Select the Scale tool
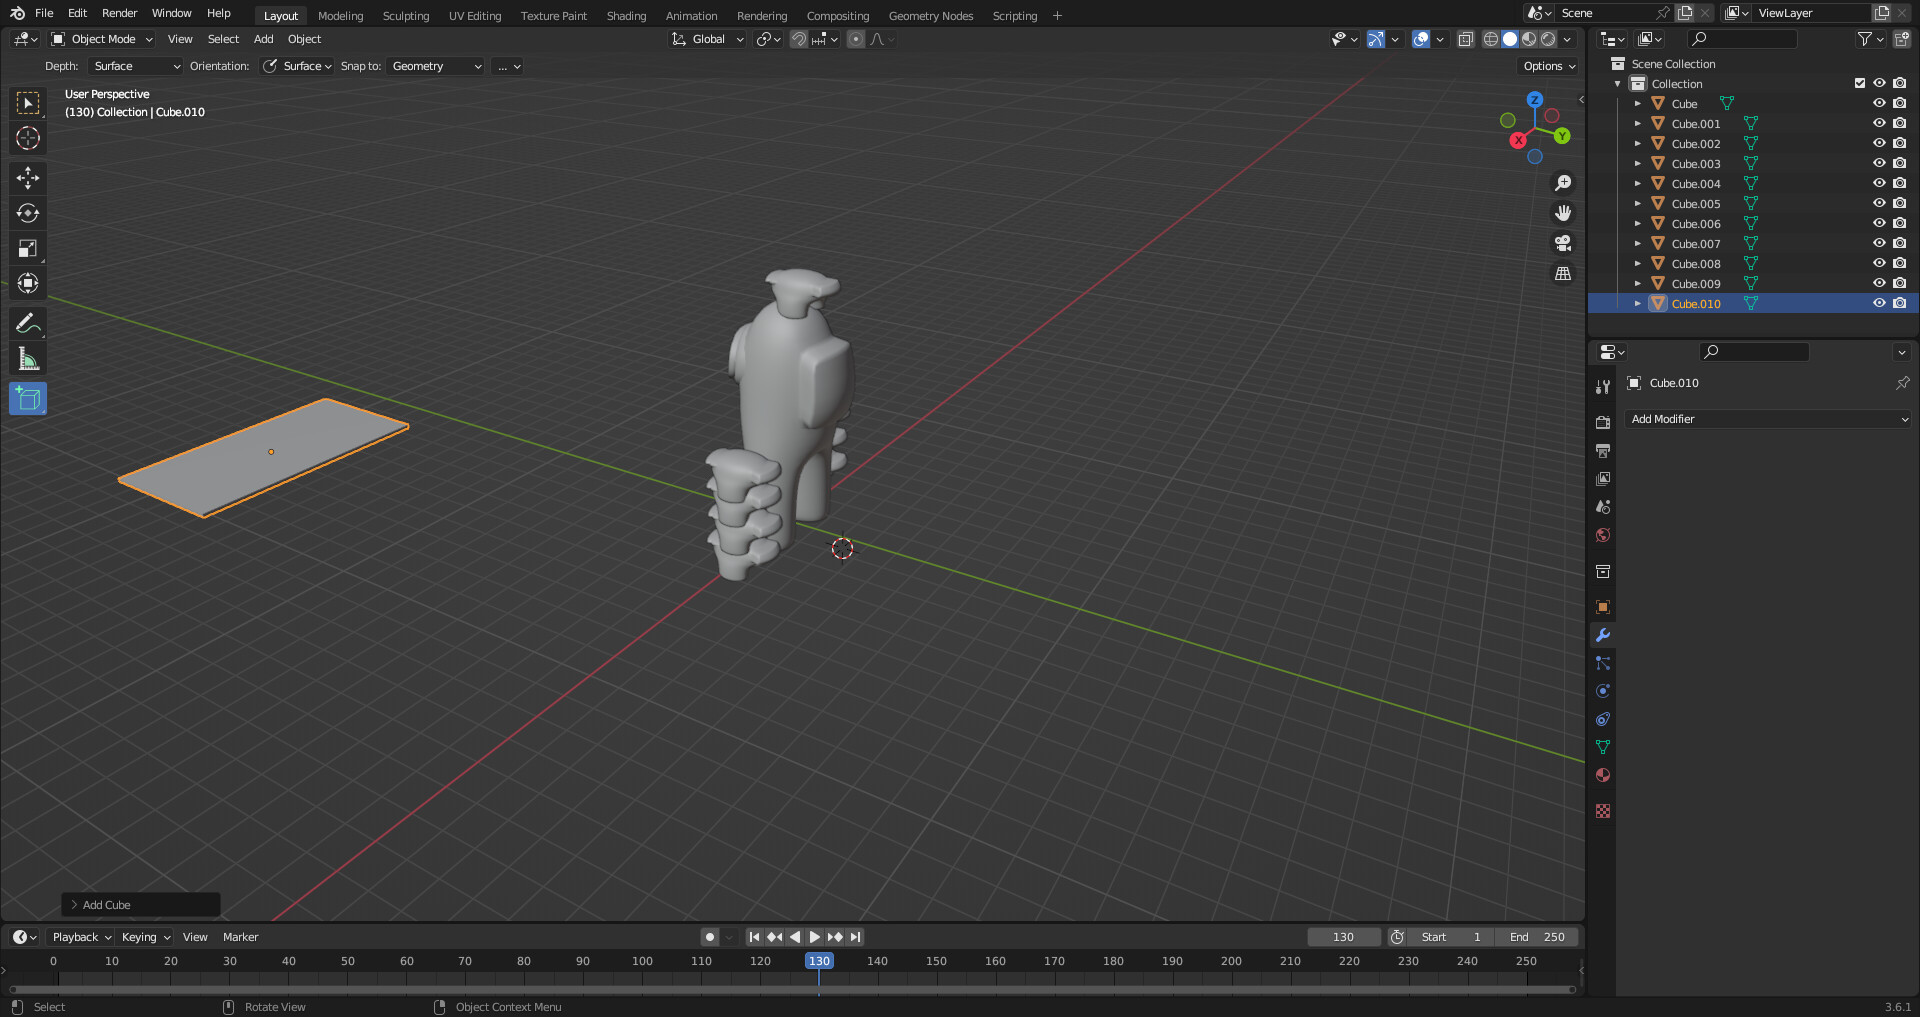 click(28, 248)
